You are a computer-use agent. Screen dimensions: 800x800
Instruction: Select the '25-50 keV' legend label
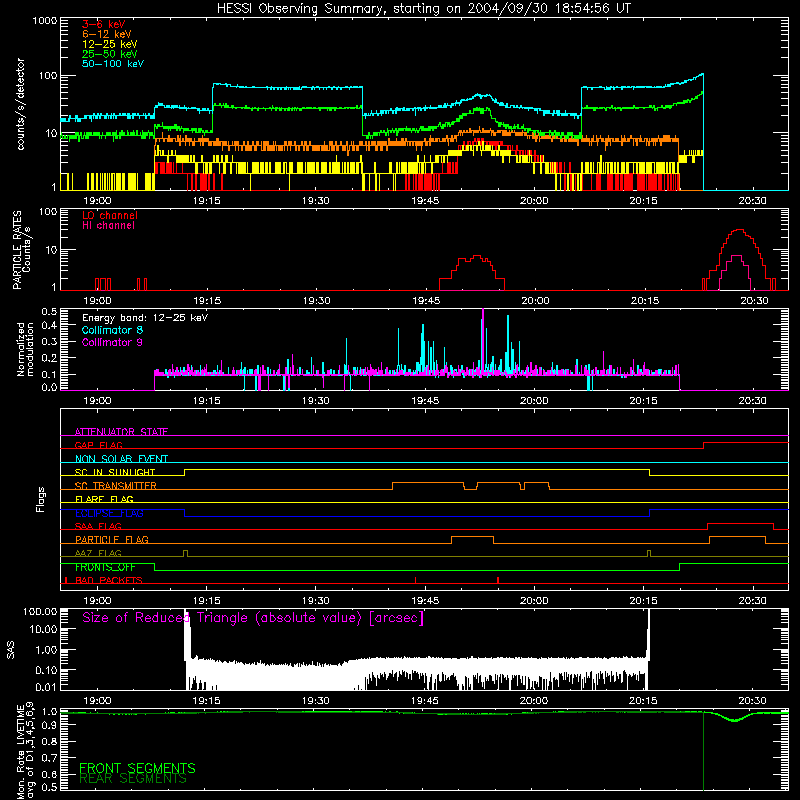pos(110,54)
